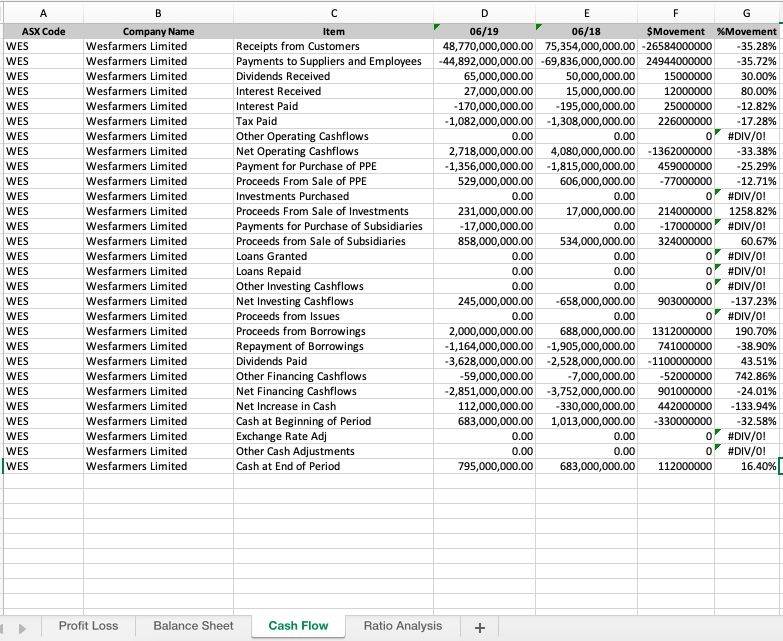Select the Net Operating Cashflows cell
783x641 pixels.
pos(334,151)
